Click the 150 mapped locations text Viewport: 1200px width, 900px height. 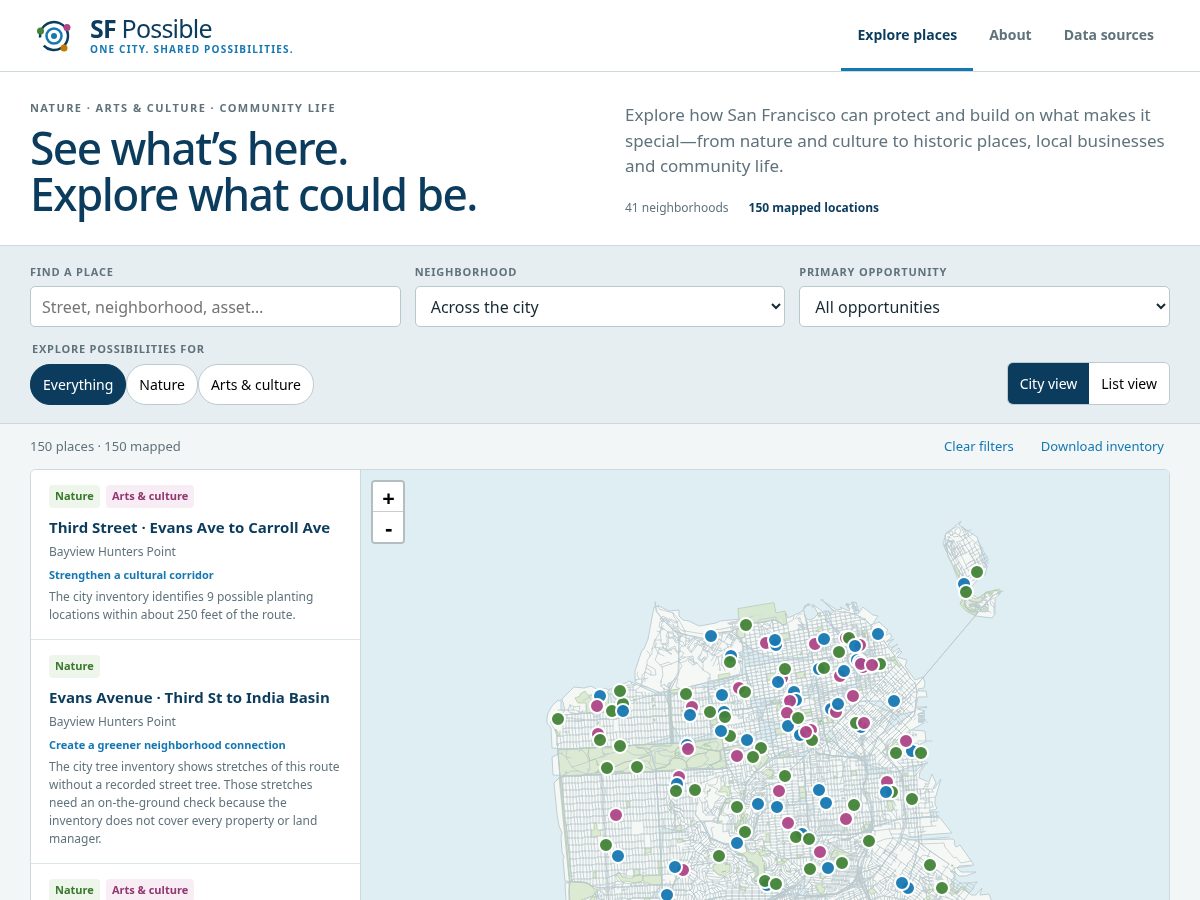[813, 208]
